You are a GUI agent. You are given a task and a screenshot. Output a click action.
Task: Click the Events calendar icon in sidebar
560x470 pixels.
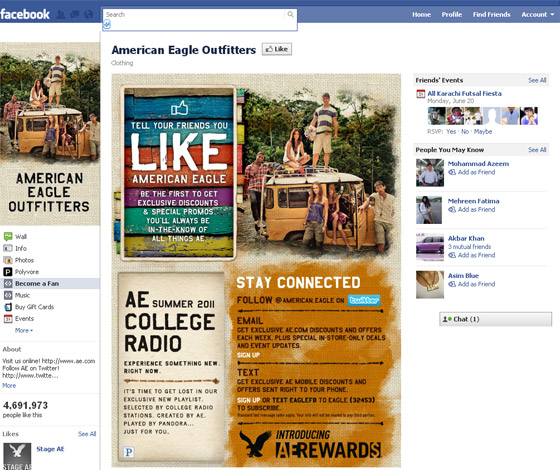point(8,319)
